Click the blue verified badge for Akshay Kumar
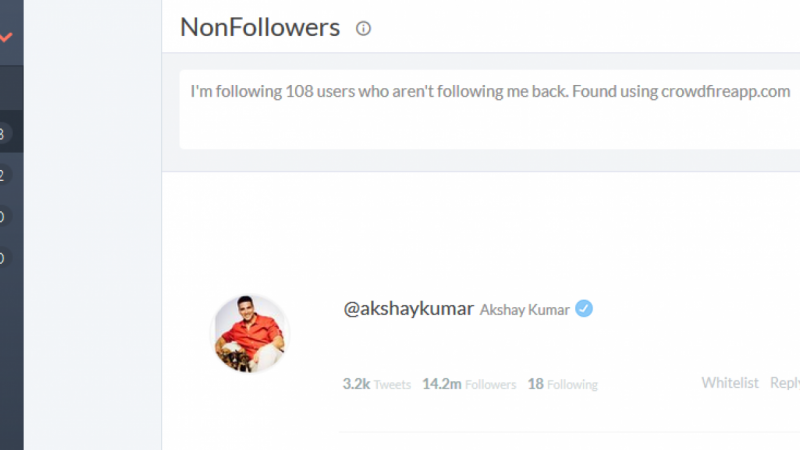This screenshot has height=450, width=800. click(584, 309)
